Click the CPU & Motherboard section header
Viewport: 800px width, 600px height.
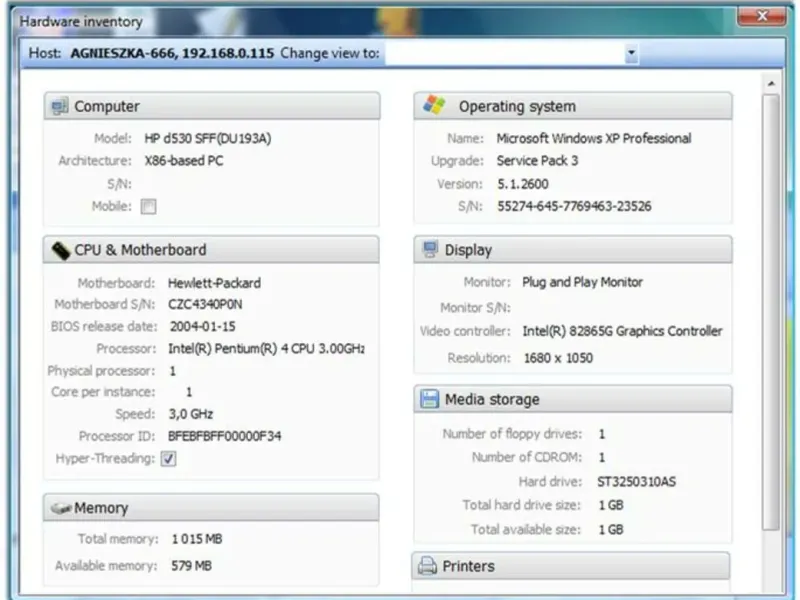(211, 250)
